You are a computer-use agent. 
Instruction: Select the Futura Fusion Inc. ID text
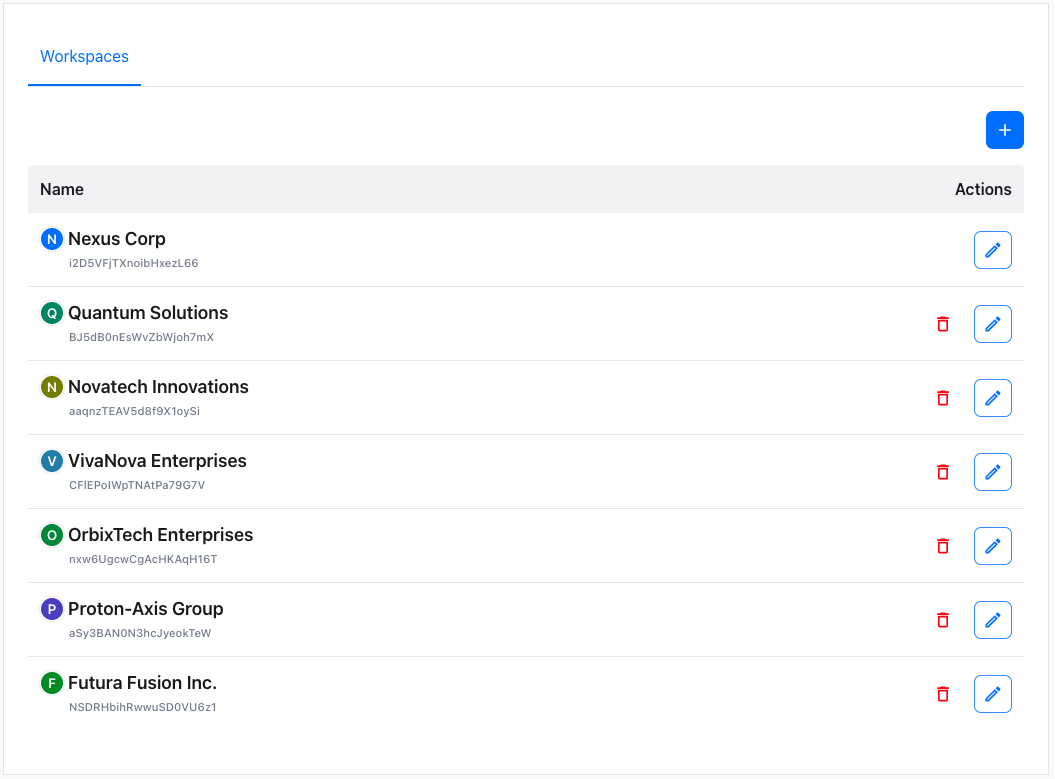[x=142, y=708]
